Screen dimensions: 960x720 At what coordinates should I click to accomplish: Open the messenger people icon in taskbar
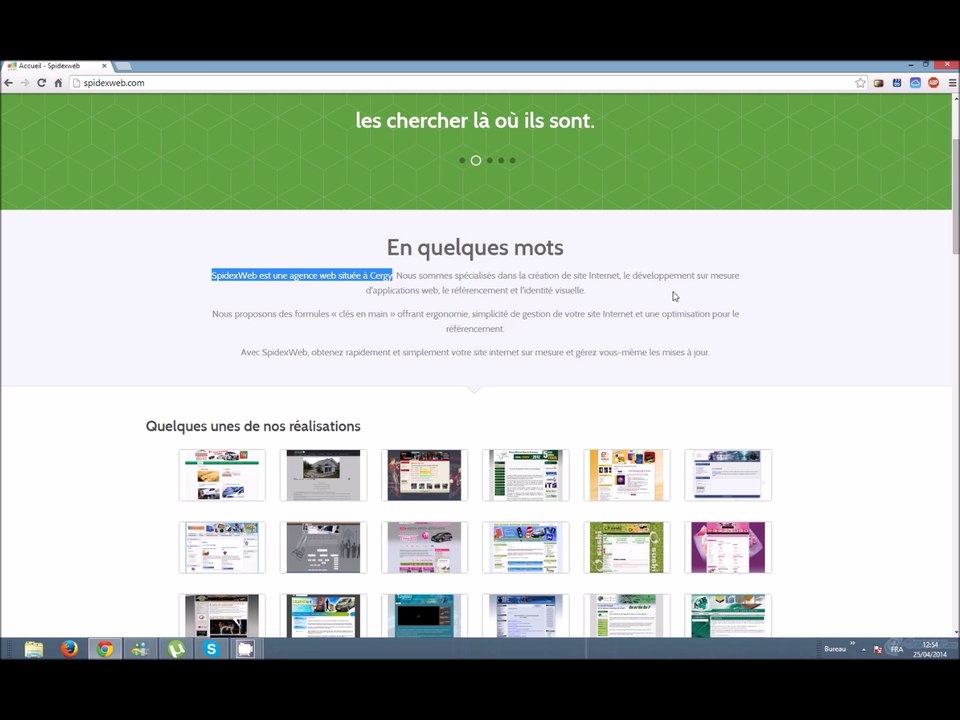(x=140, y=649)
